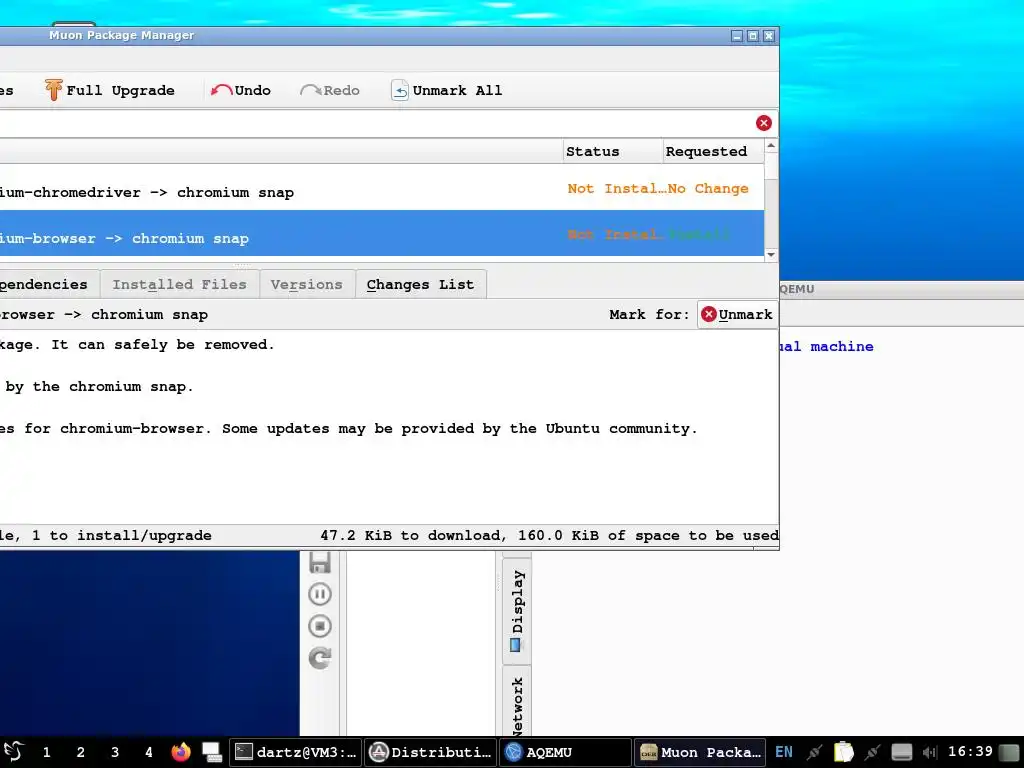Screen dimensions: 1024x768
Task: Switch to dartz@VM3 terminal window
Action: [296, 752]
